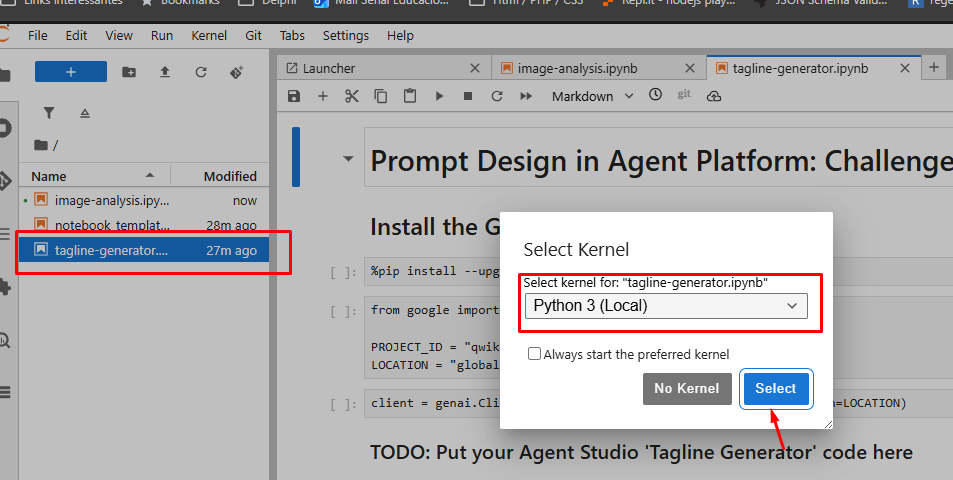Select notebook_template file in file browser
This screenshot has width=953, height=480.
144,224
